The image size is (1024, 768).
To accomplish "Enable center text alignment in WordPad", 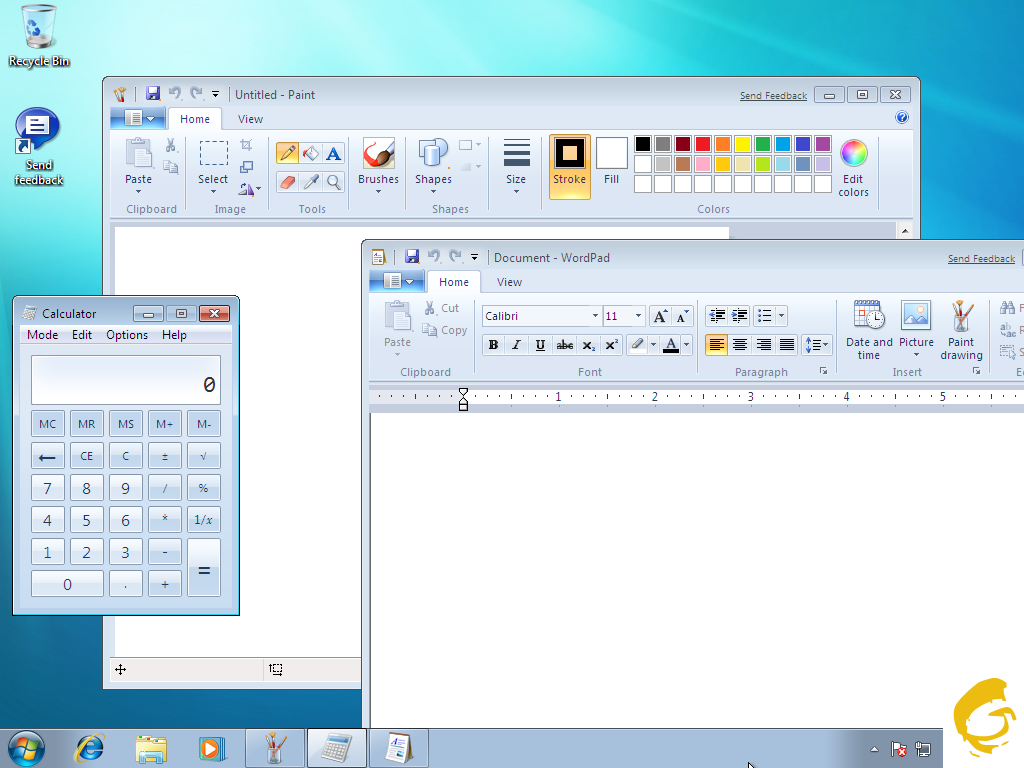I will 740,345.
